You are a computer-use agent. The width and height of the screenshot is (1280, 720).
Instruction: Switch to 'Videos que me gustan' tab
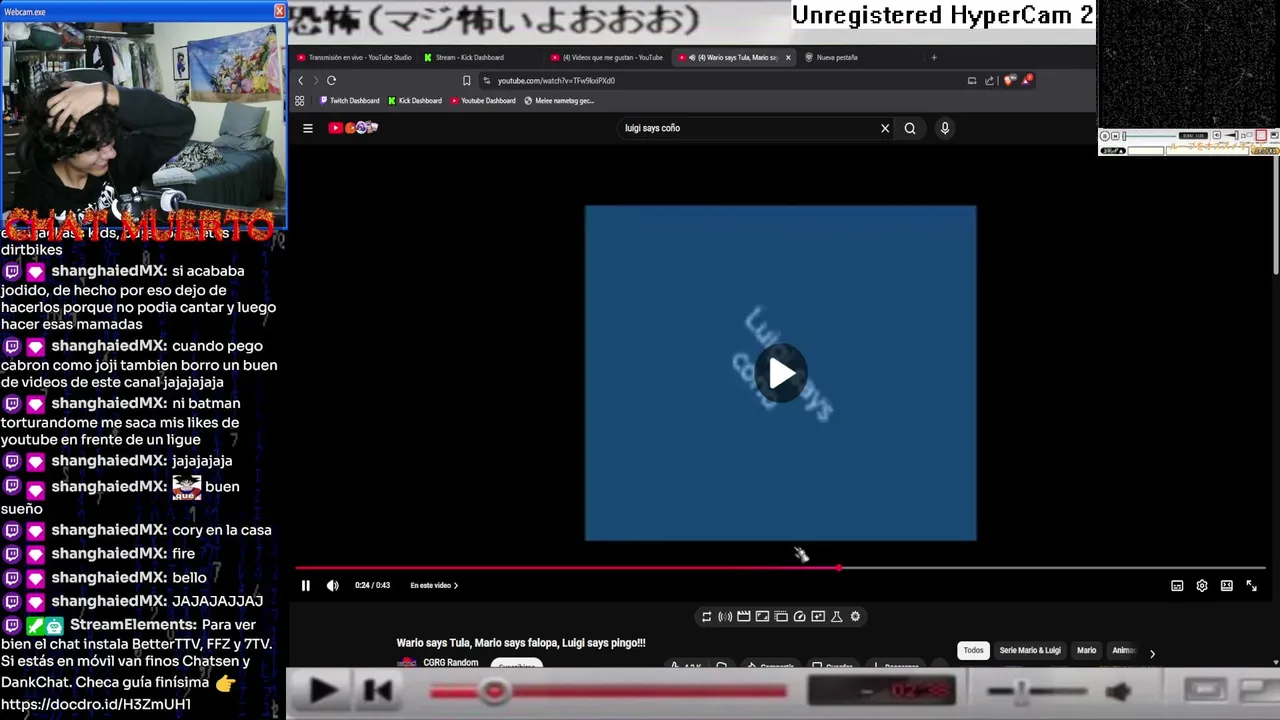tap(607, 58)
